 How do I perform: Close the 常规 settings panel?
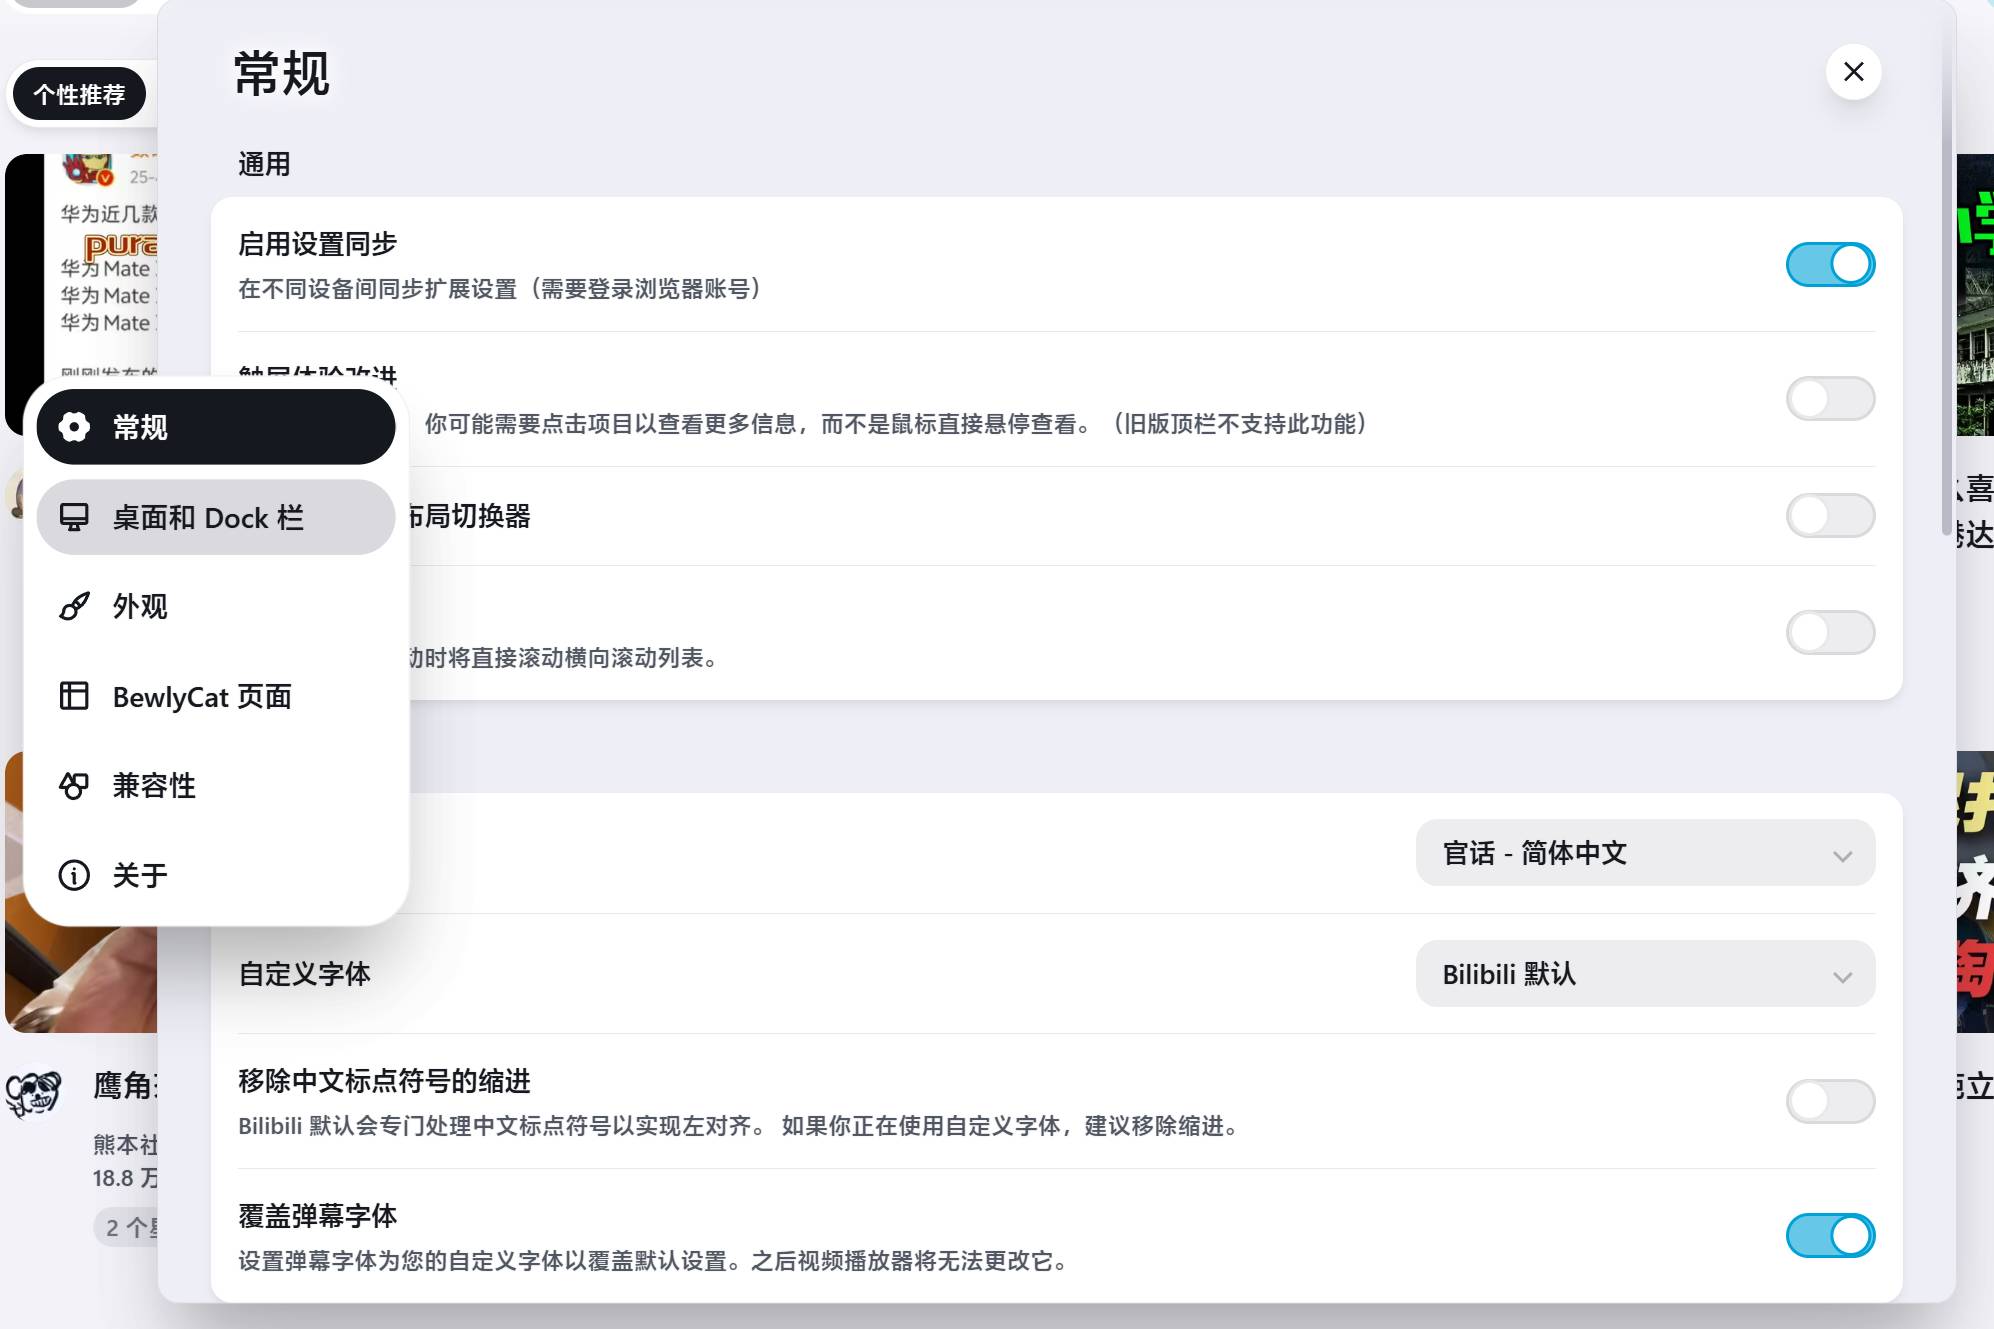[x=1853, y=72]
